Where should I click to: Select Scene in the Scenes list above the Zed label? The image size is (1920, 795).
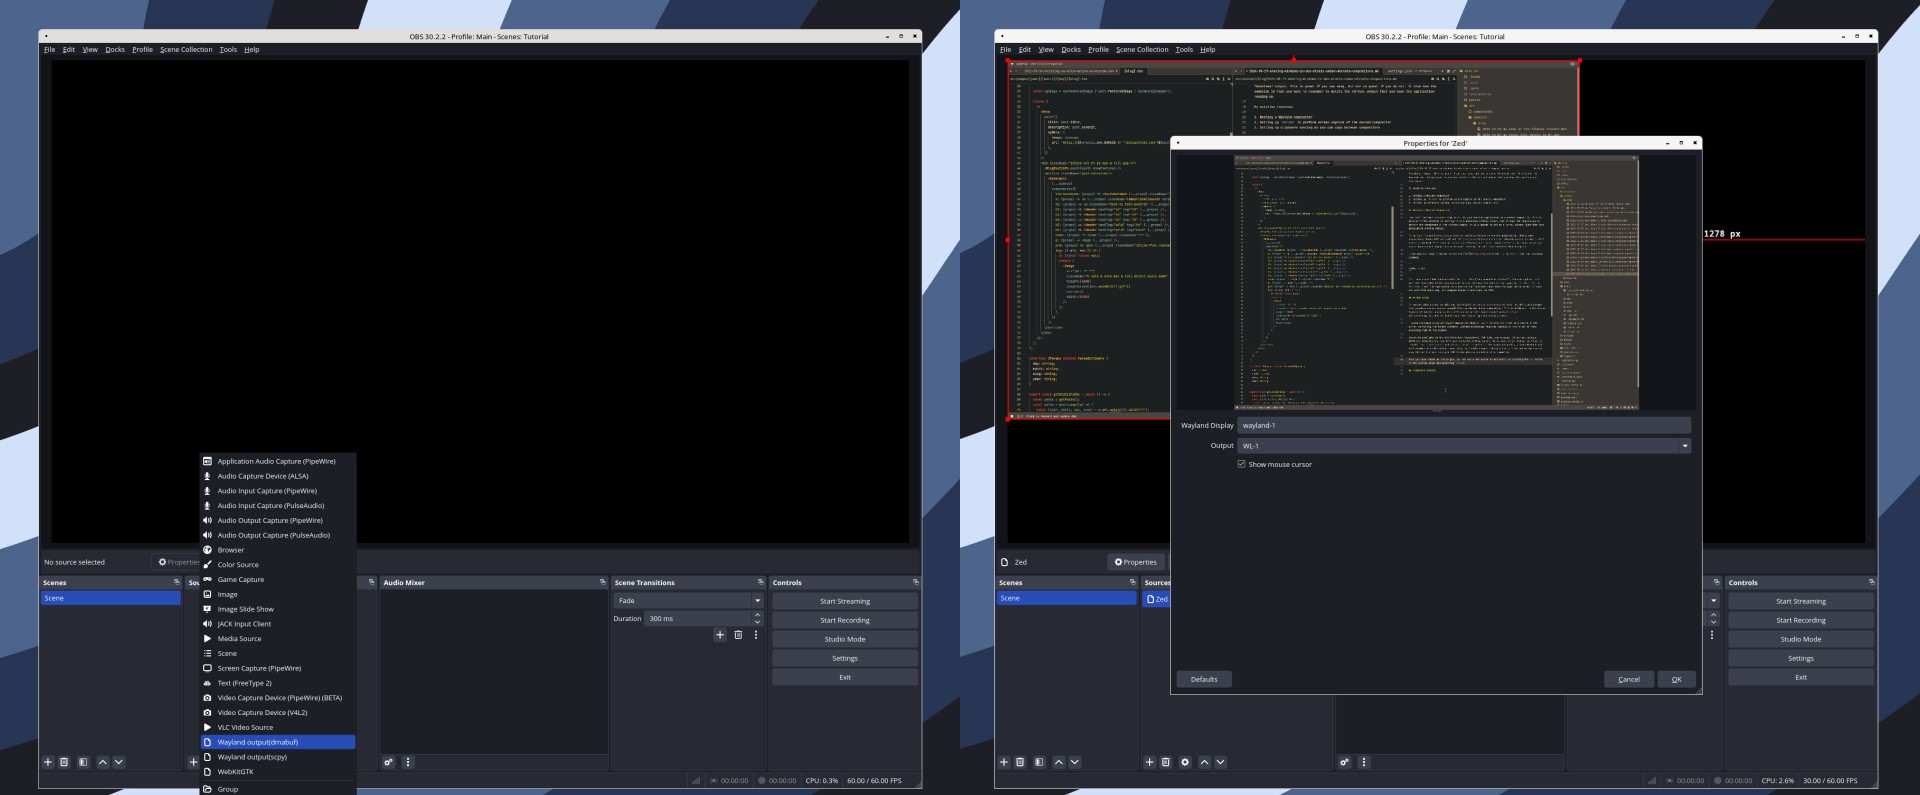(1066, 598)
